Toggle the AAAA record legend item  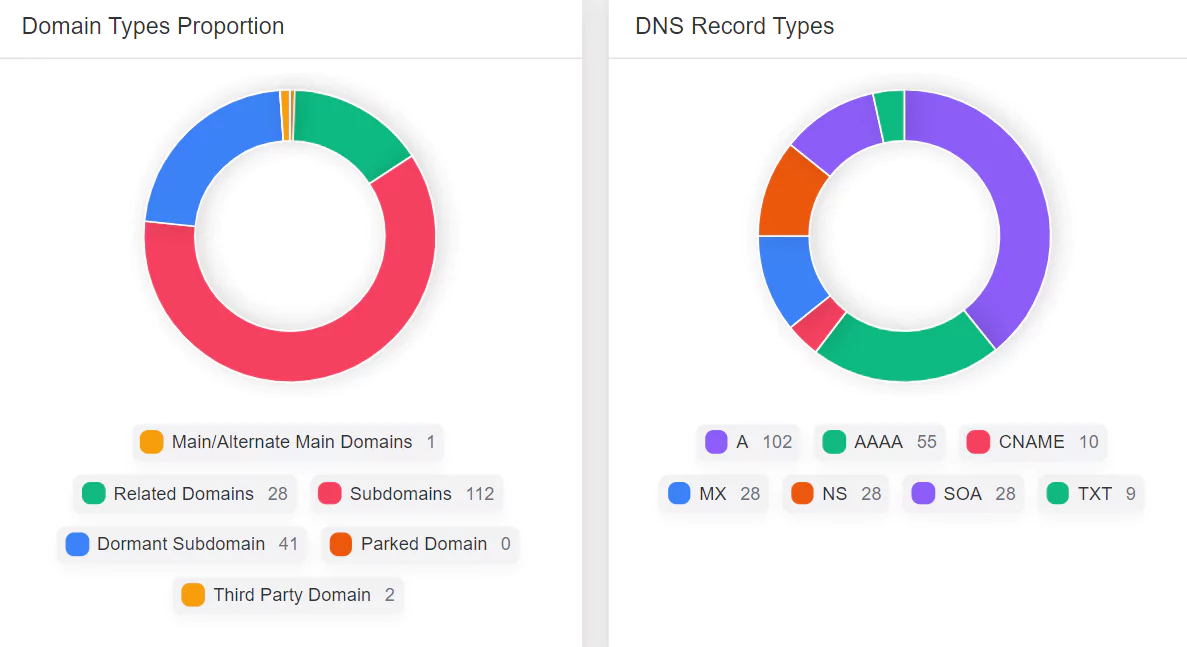click(x=879, y=442)
